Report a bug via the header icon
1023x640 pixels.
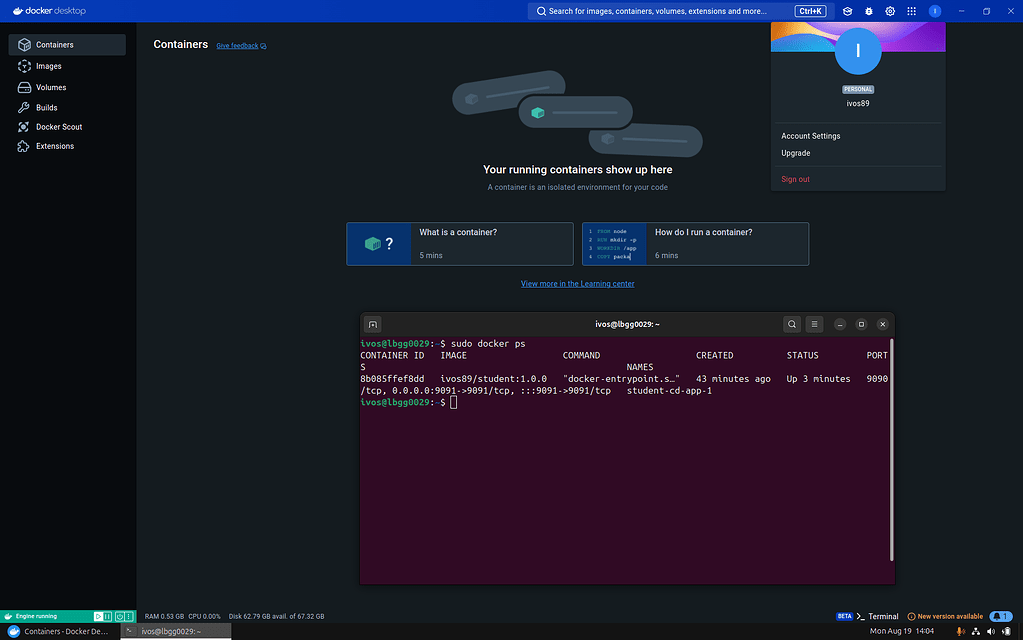point(869,11)
